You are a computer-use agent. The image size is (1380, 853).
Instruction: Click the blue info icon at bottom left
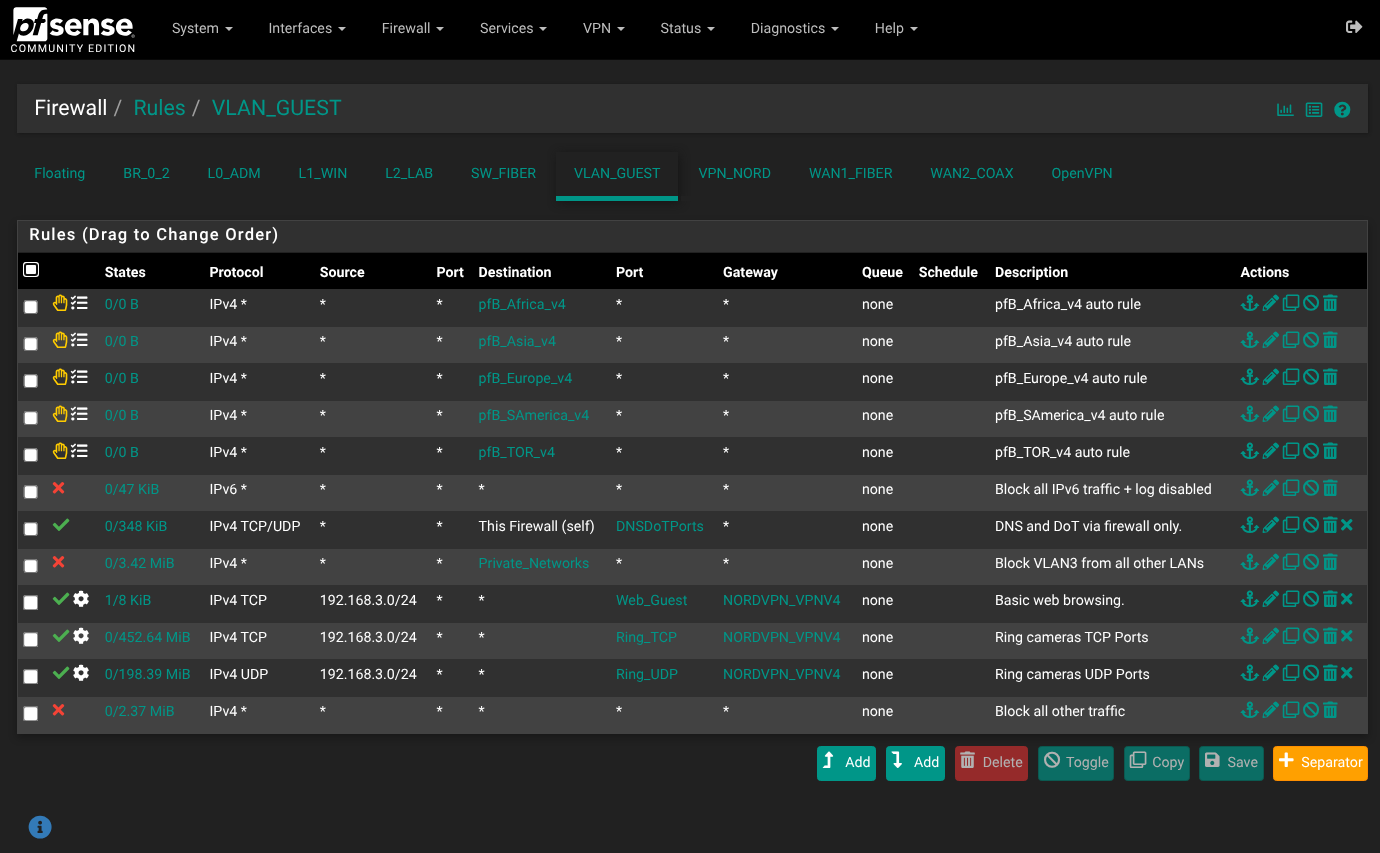40,827
